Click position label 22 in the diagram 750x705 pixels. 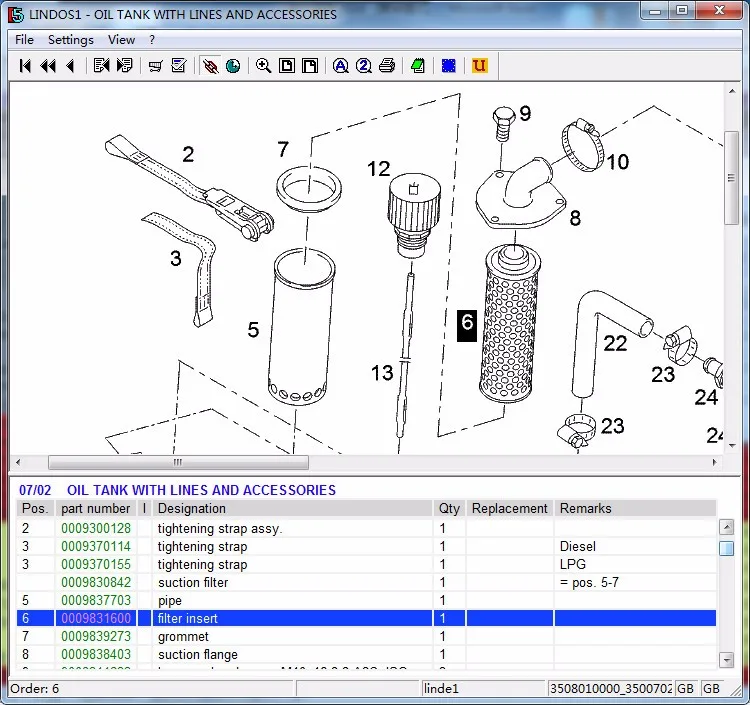(x=615, y=343)
